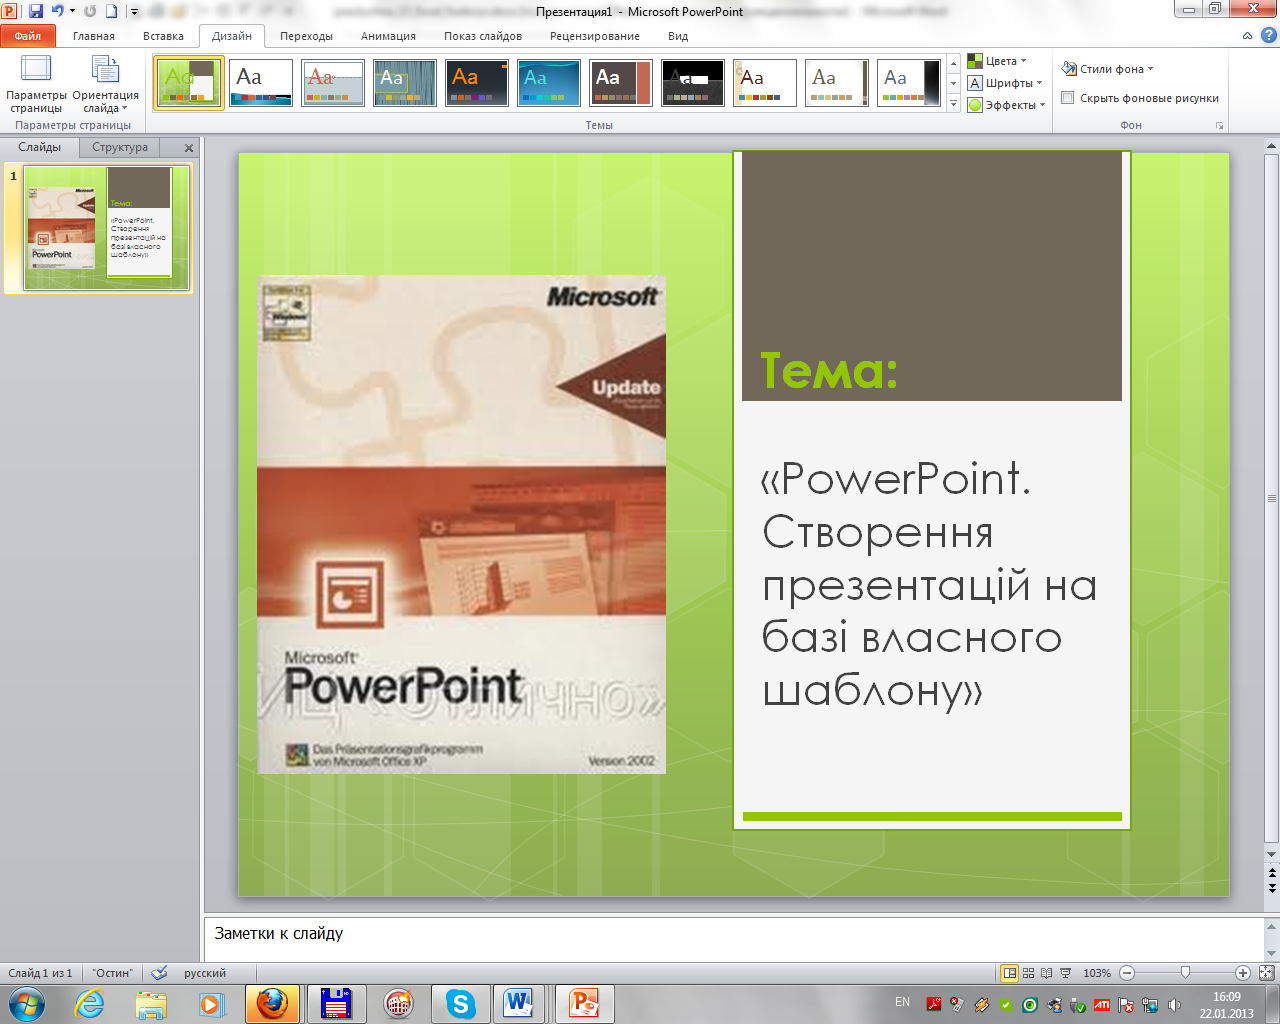The height and width of the screenshot is (1024, 1280).
Task: Open Параметры страницы page setup
Action: tap(36, 85)
